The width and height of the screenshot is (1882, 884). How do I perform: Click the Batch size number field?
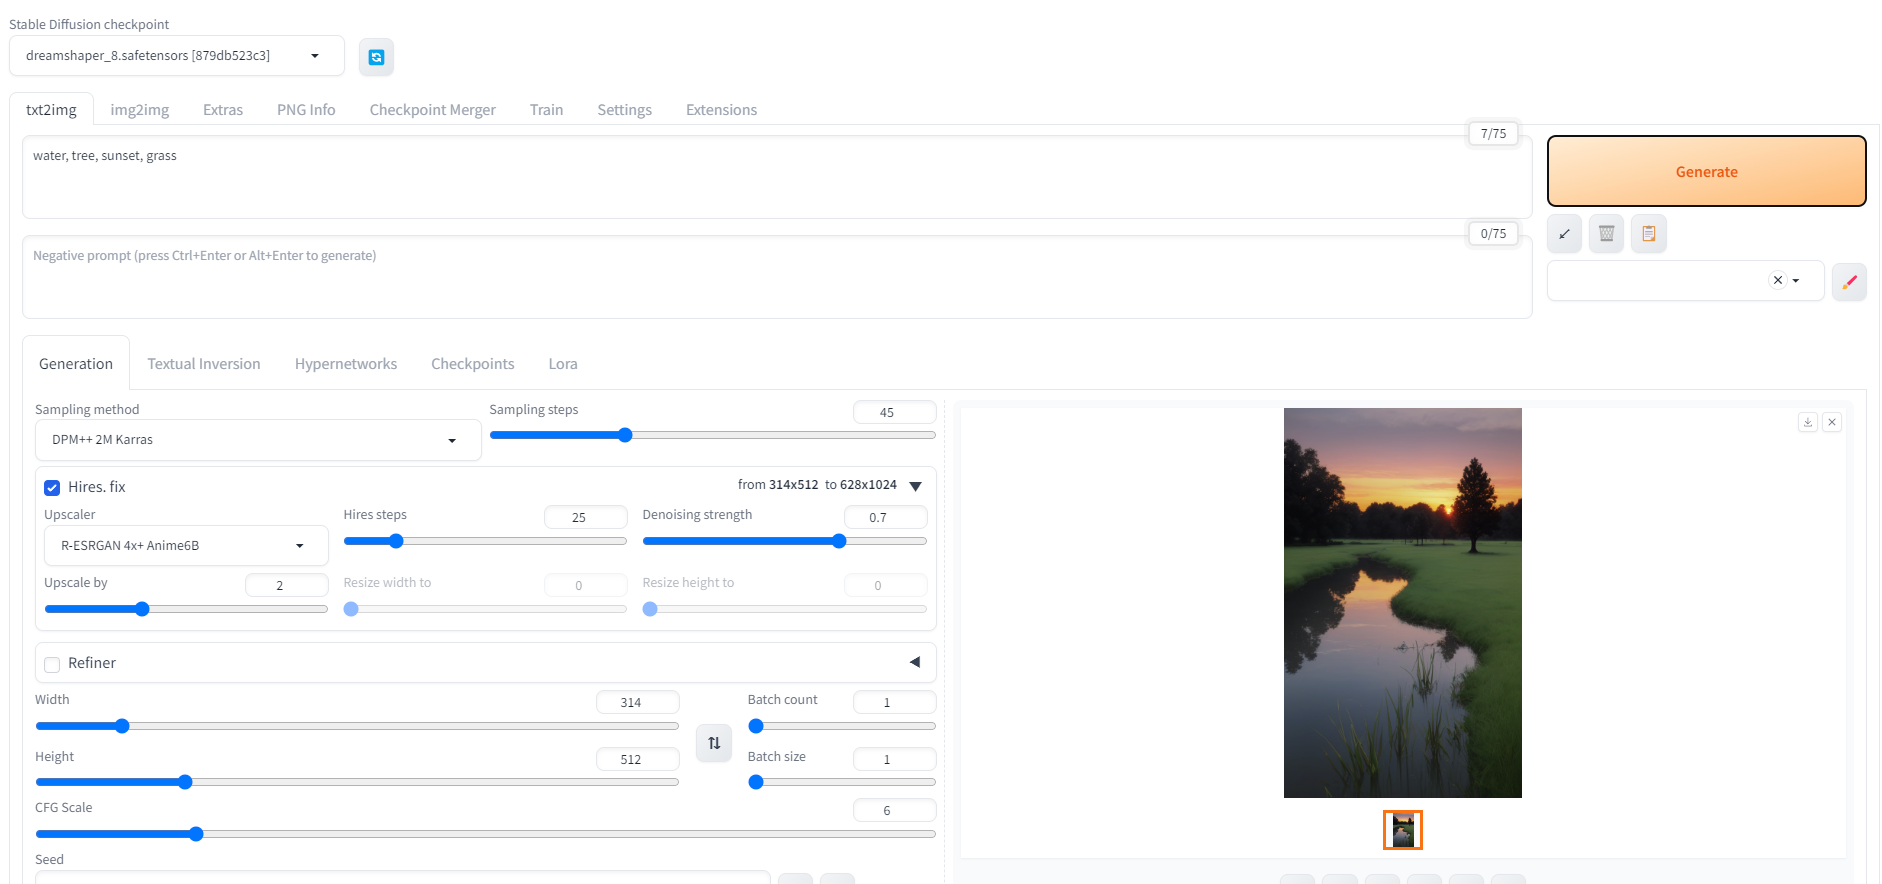pyautogui.click(x=894, y=759)
